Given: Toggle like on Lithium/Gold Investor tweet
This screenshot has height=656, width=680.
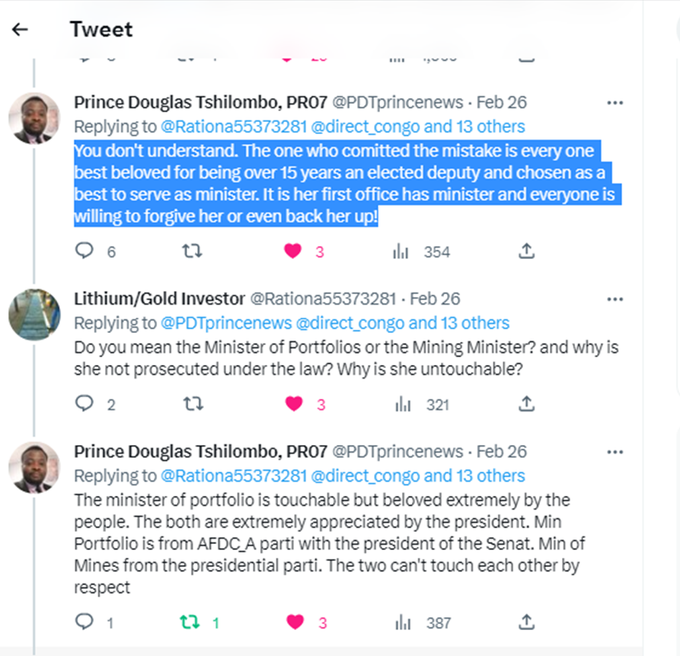Looking at the screenshot, I should [x=293, y=404].
